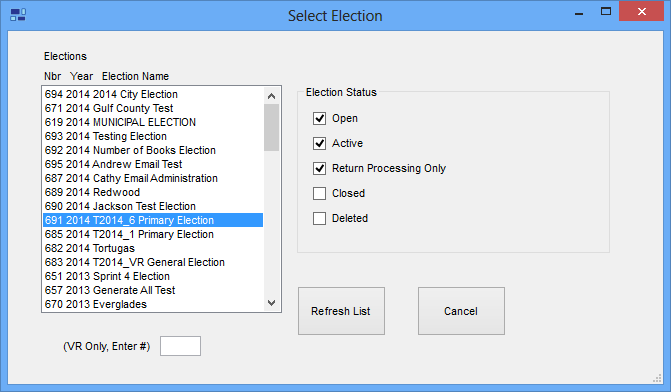Choose 683 T2014_VR General Election
This screenshot has width=671, height=392.
(x=153, y=262)
